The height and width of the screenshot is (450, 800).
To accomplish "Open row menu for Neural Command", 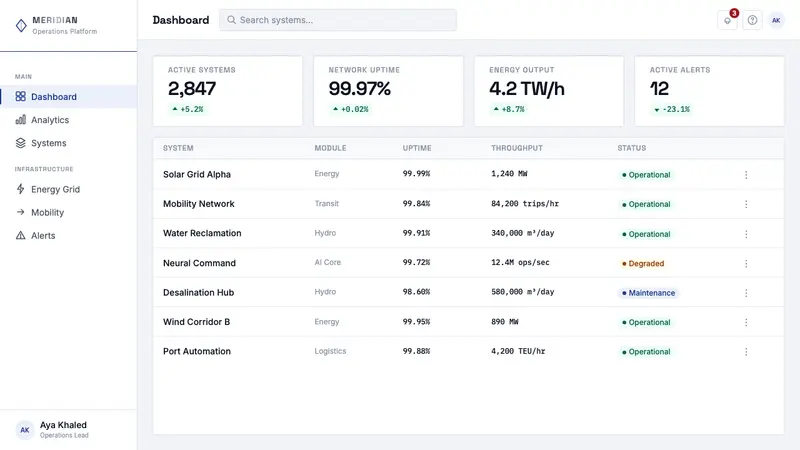I will 746,263.
